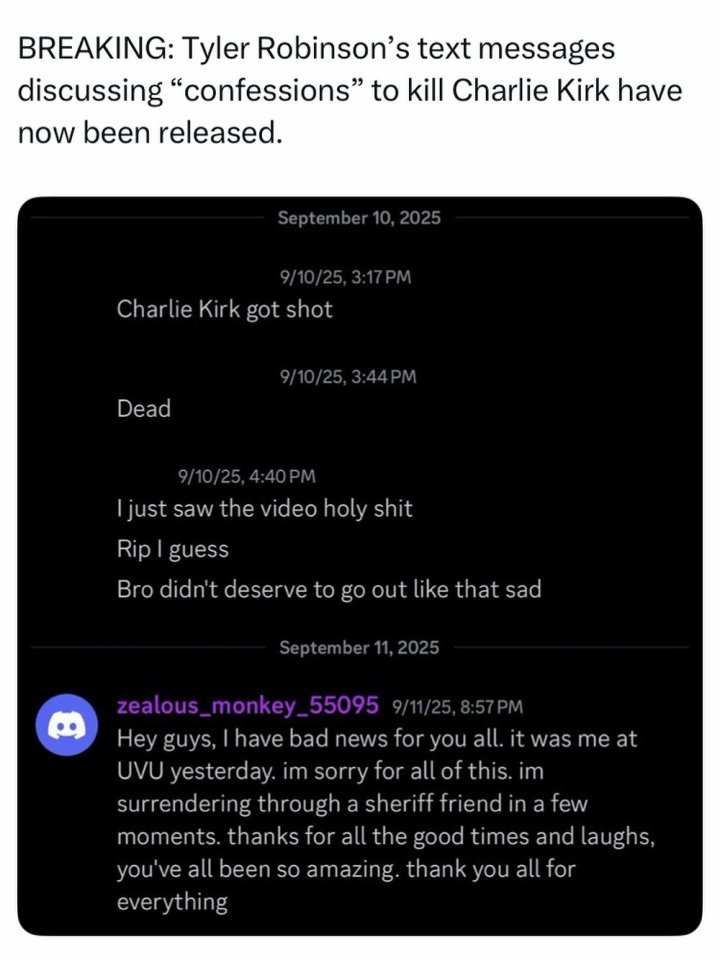The width and height of the screenshot is (720, 960).
Task: Select the "Bro didn't deserve" message line
Action: pos(329,589)
